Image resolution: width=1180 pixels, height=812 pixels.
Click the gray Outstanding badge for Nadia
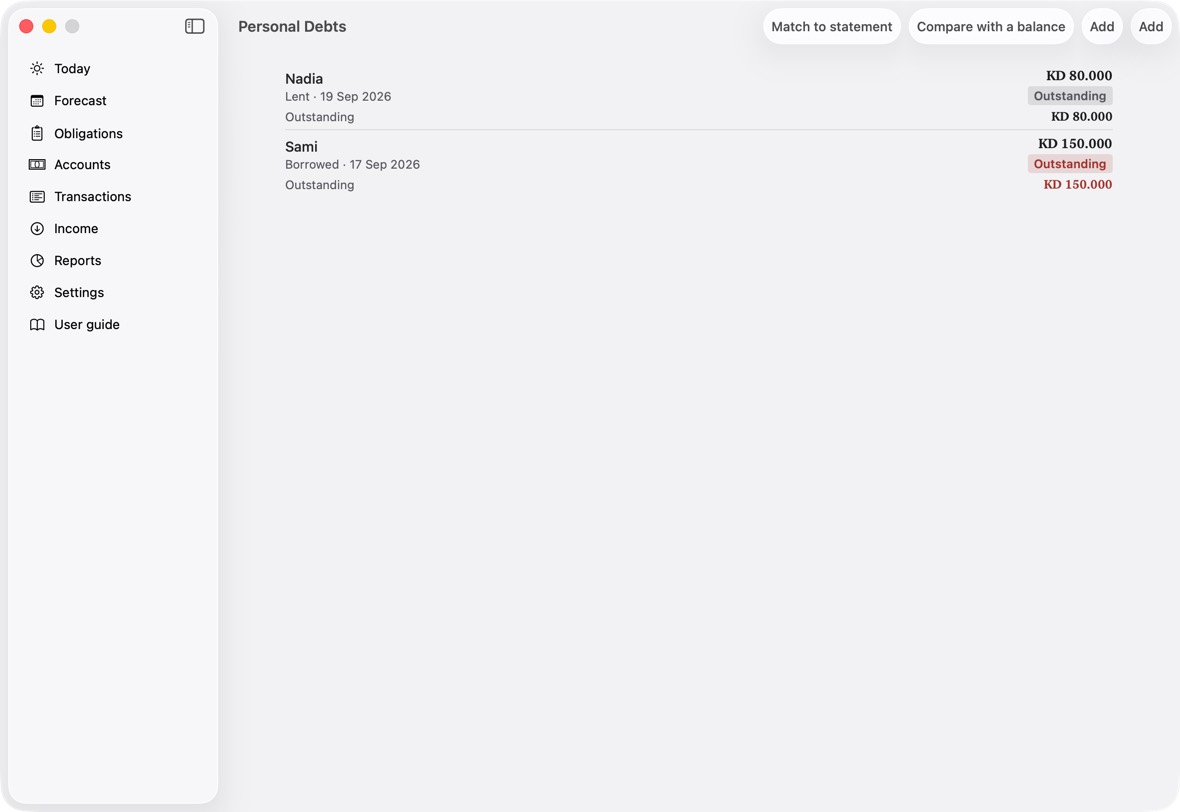click(x=1069, y=96)
